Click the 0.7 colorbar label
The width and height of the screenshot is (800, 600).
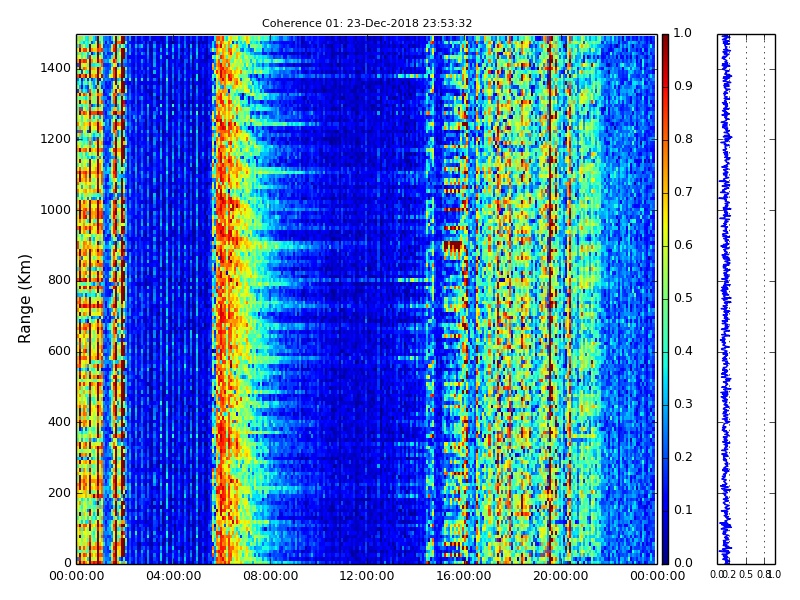coord(683,192)
